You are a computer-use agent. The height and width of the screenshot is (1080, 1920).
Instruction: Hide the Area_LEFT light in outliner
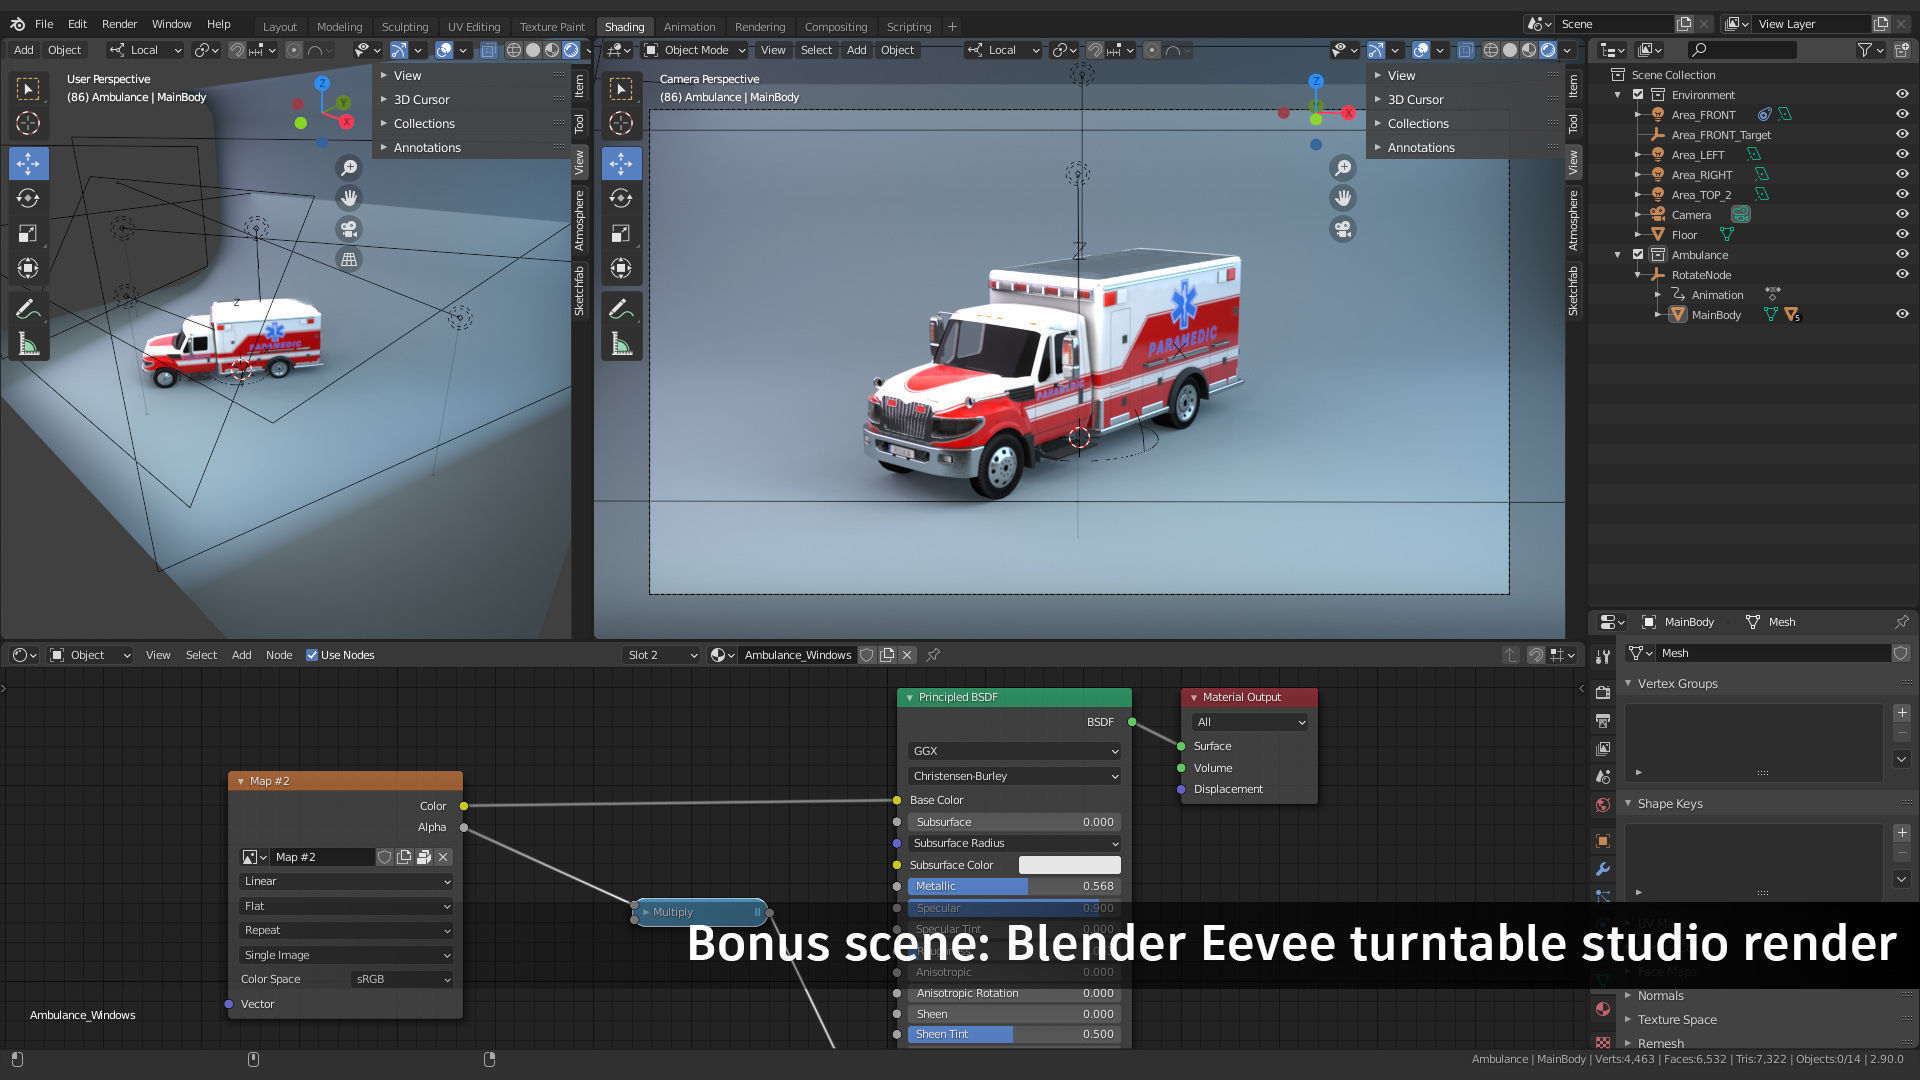(x=1902, y=154)
